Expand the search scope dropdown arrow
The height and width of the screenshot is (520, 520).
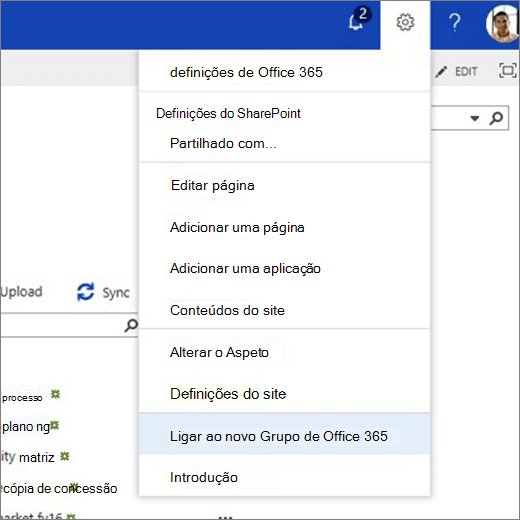(x=475, y=118)
